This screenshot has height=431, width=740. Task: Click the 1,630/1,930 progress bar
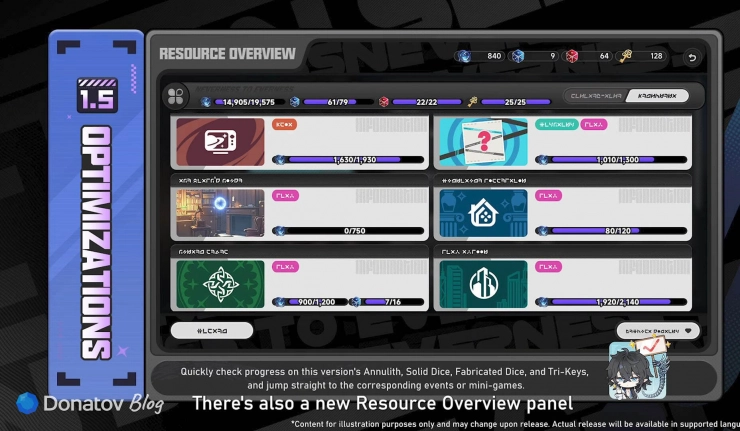(355, 160)
